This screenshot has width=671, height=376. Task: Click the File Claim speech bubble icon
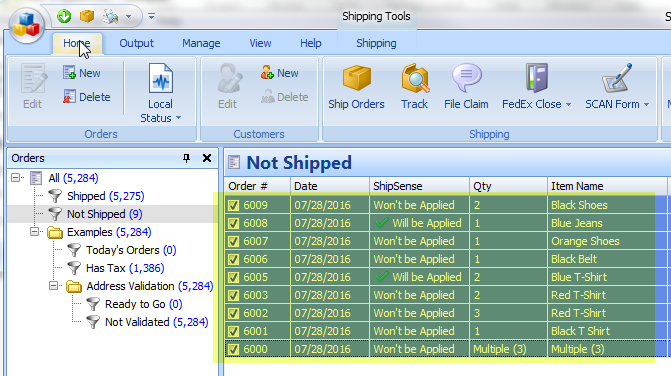click(466, 78)
